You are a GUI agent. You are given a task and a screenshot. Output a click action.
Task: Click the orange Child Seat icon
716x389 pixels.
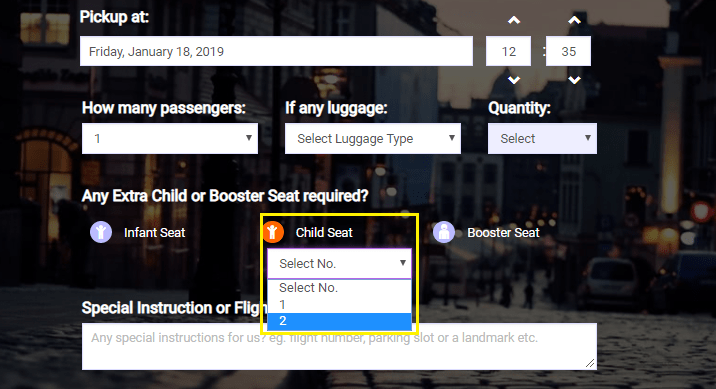(273, 232)
